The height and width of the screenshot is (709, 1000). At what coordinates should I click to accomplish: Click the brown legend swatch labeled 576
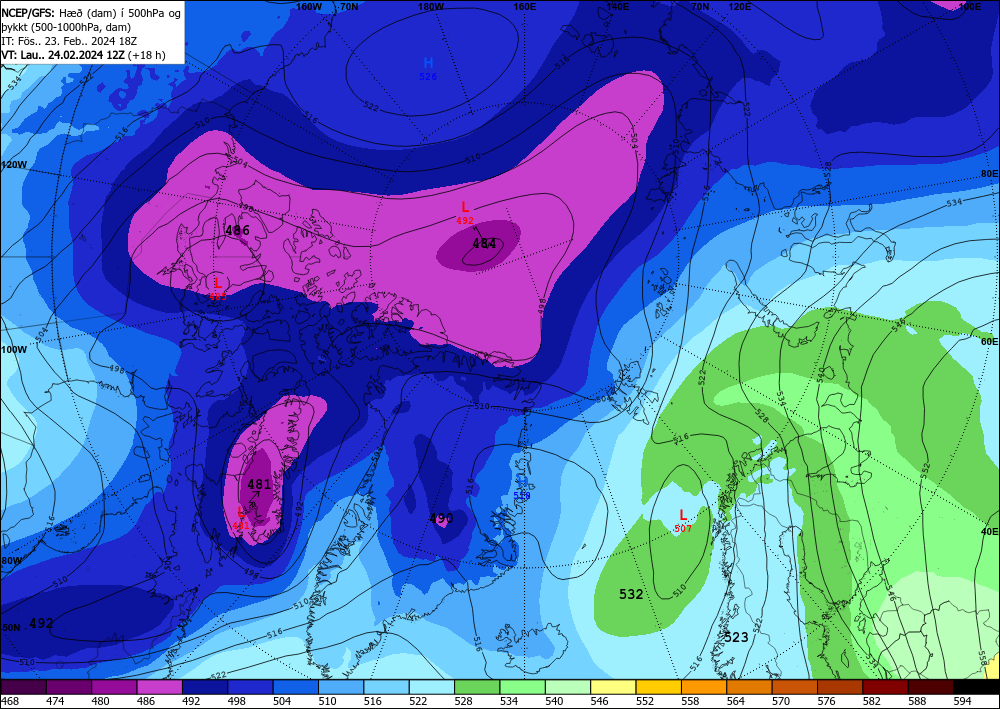(x=840, y=687)
